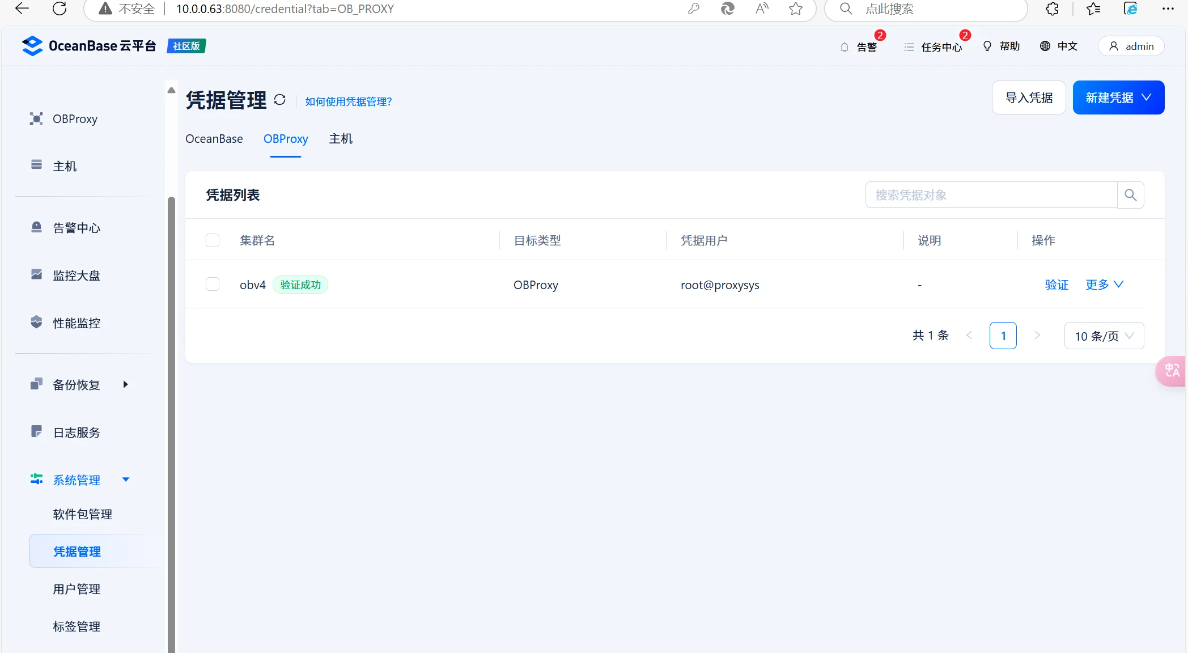Open the 10 条/页 page size dropdown

point(1103,335)
